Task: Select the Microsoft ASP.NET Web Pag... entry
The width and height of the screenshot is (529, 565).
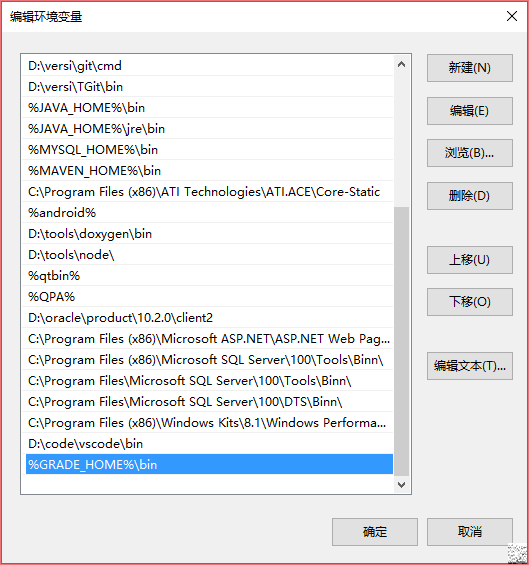Action: 208,339
